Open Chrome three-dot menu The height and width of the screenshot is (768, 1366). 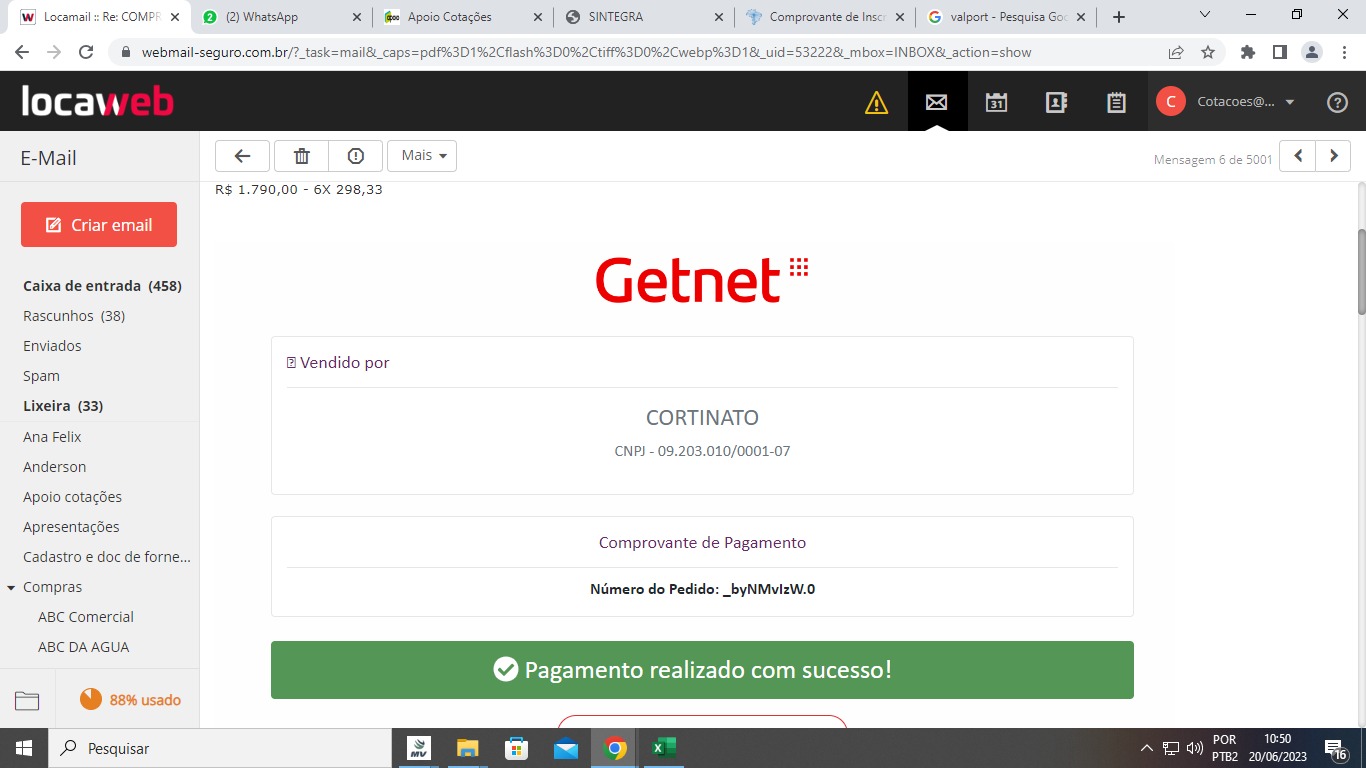pyautogui.click(x=1344, y=52)
